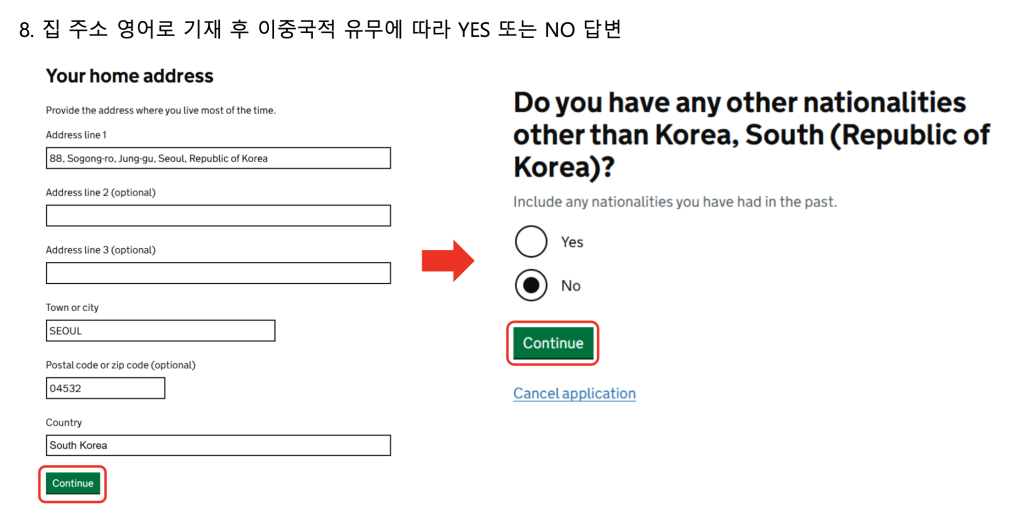
Task: Choose the No radio button
Action: pyautogui.click(x=531, y=286)
